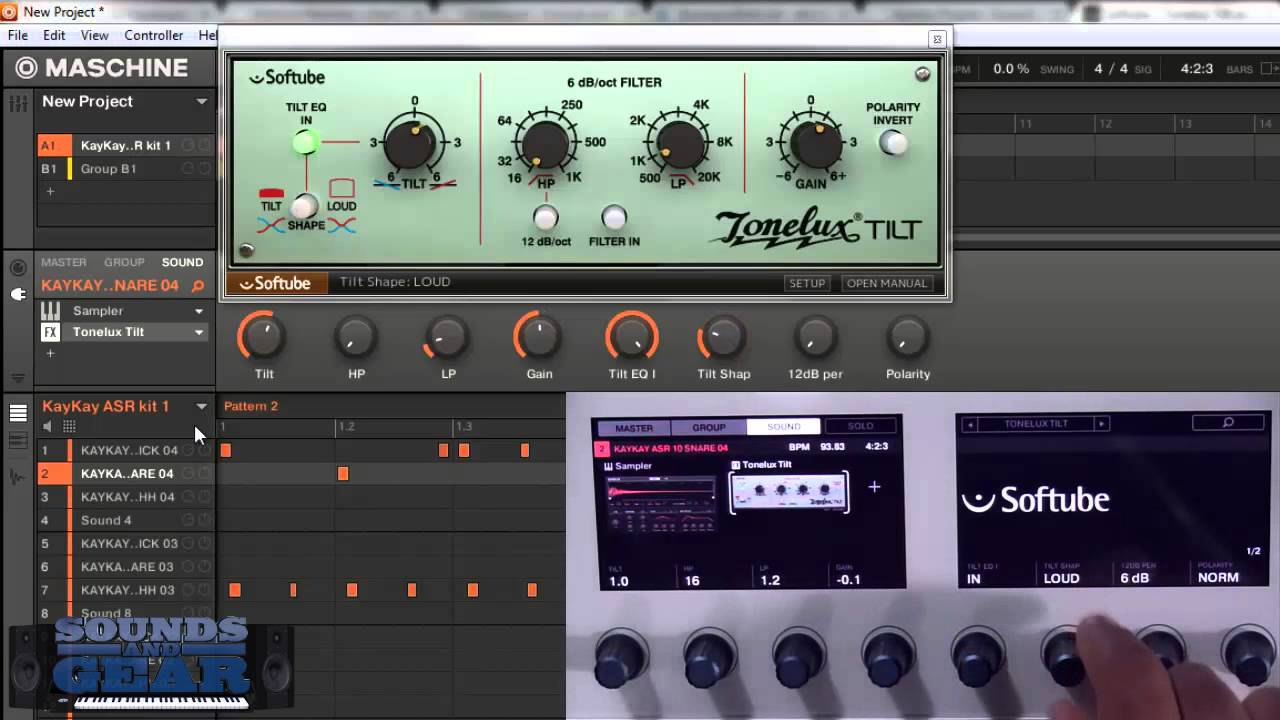Open the File menu
Image resolution: width=1280 pixels, height=720 pixels.
pyautogui.click(x=18, y=35)
